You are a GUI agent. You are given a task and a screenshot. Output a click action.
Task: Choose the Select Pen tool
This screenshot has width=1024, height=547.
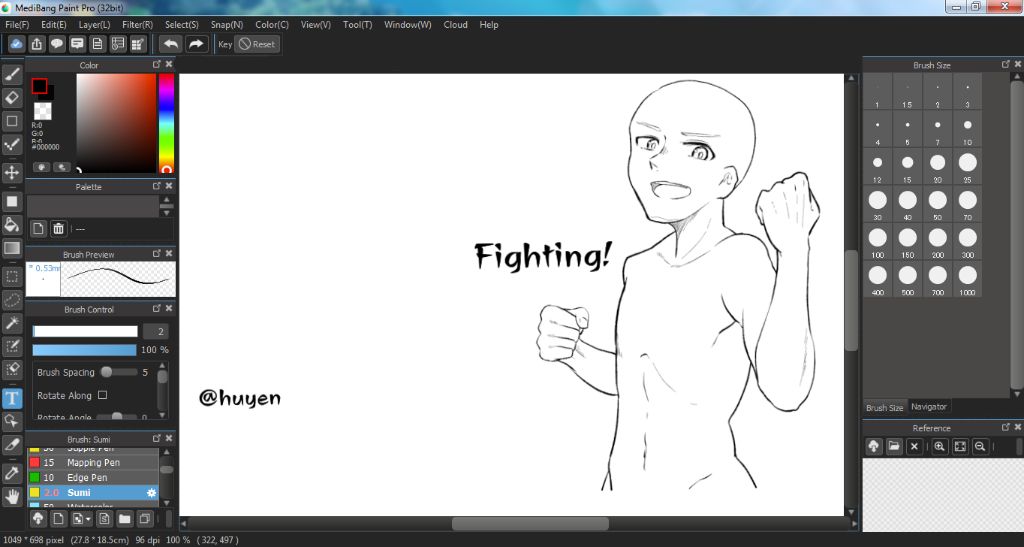(12, 346)
